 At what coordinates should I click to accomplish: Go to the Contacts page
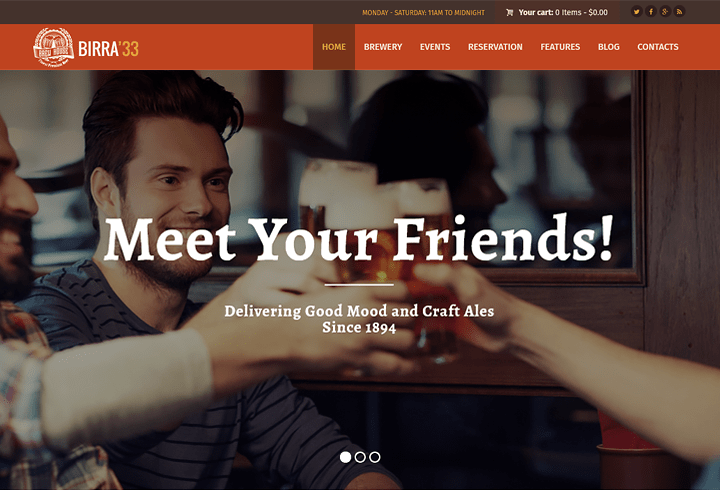pyautogui.click(x=658, y=47)
